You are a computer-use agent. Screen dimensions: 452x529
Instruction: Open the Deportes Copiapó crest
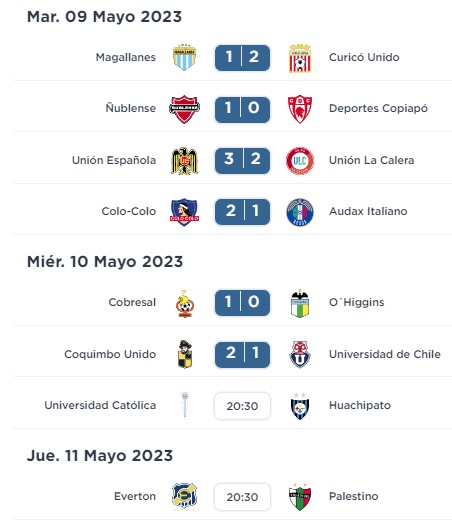(x=300, y=109)
